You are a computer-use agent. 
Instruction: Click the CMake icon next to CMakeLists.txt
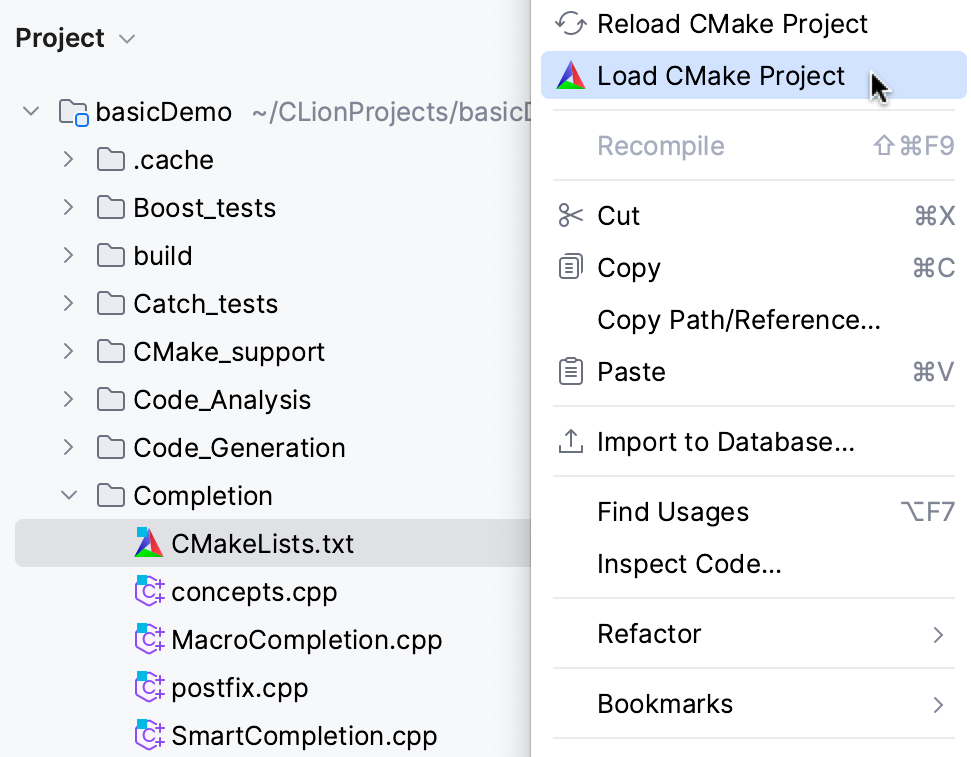[x=148, y=543]
